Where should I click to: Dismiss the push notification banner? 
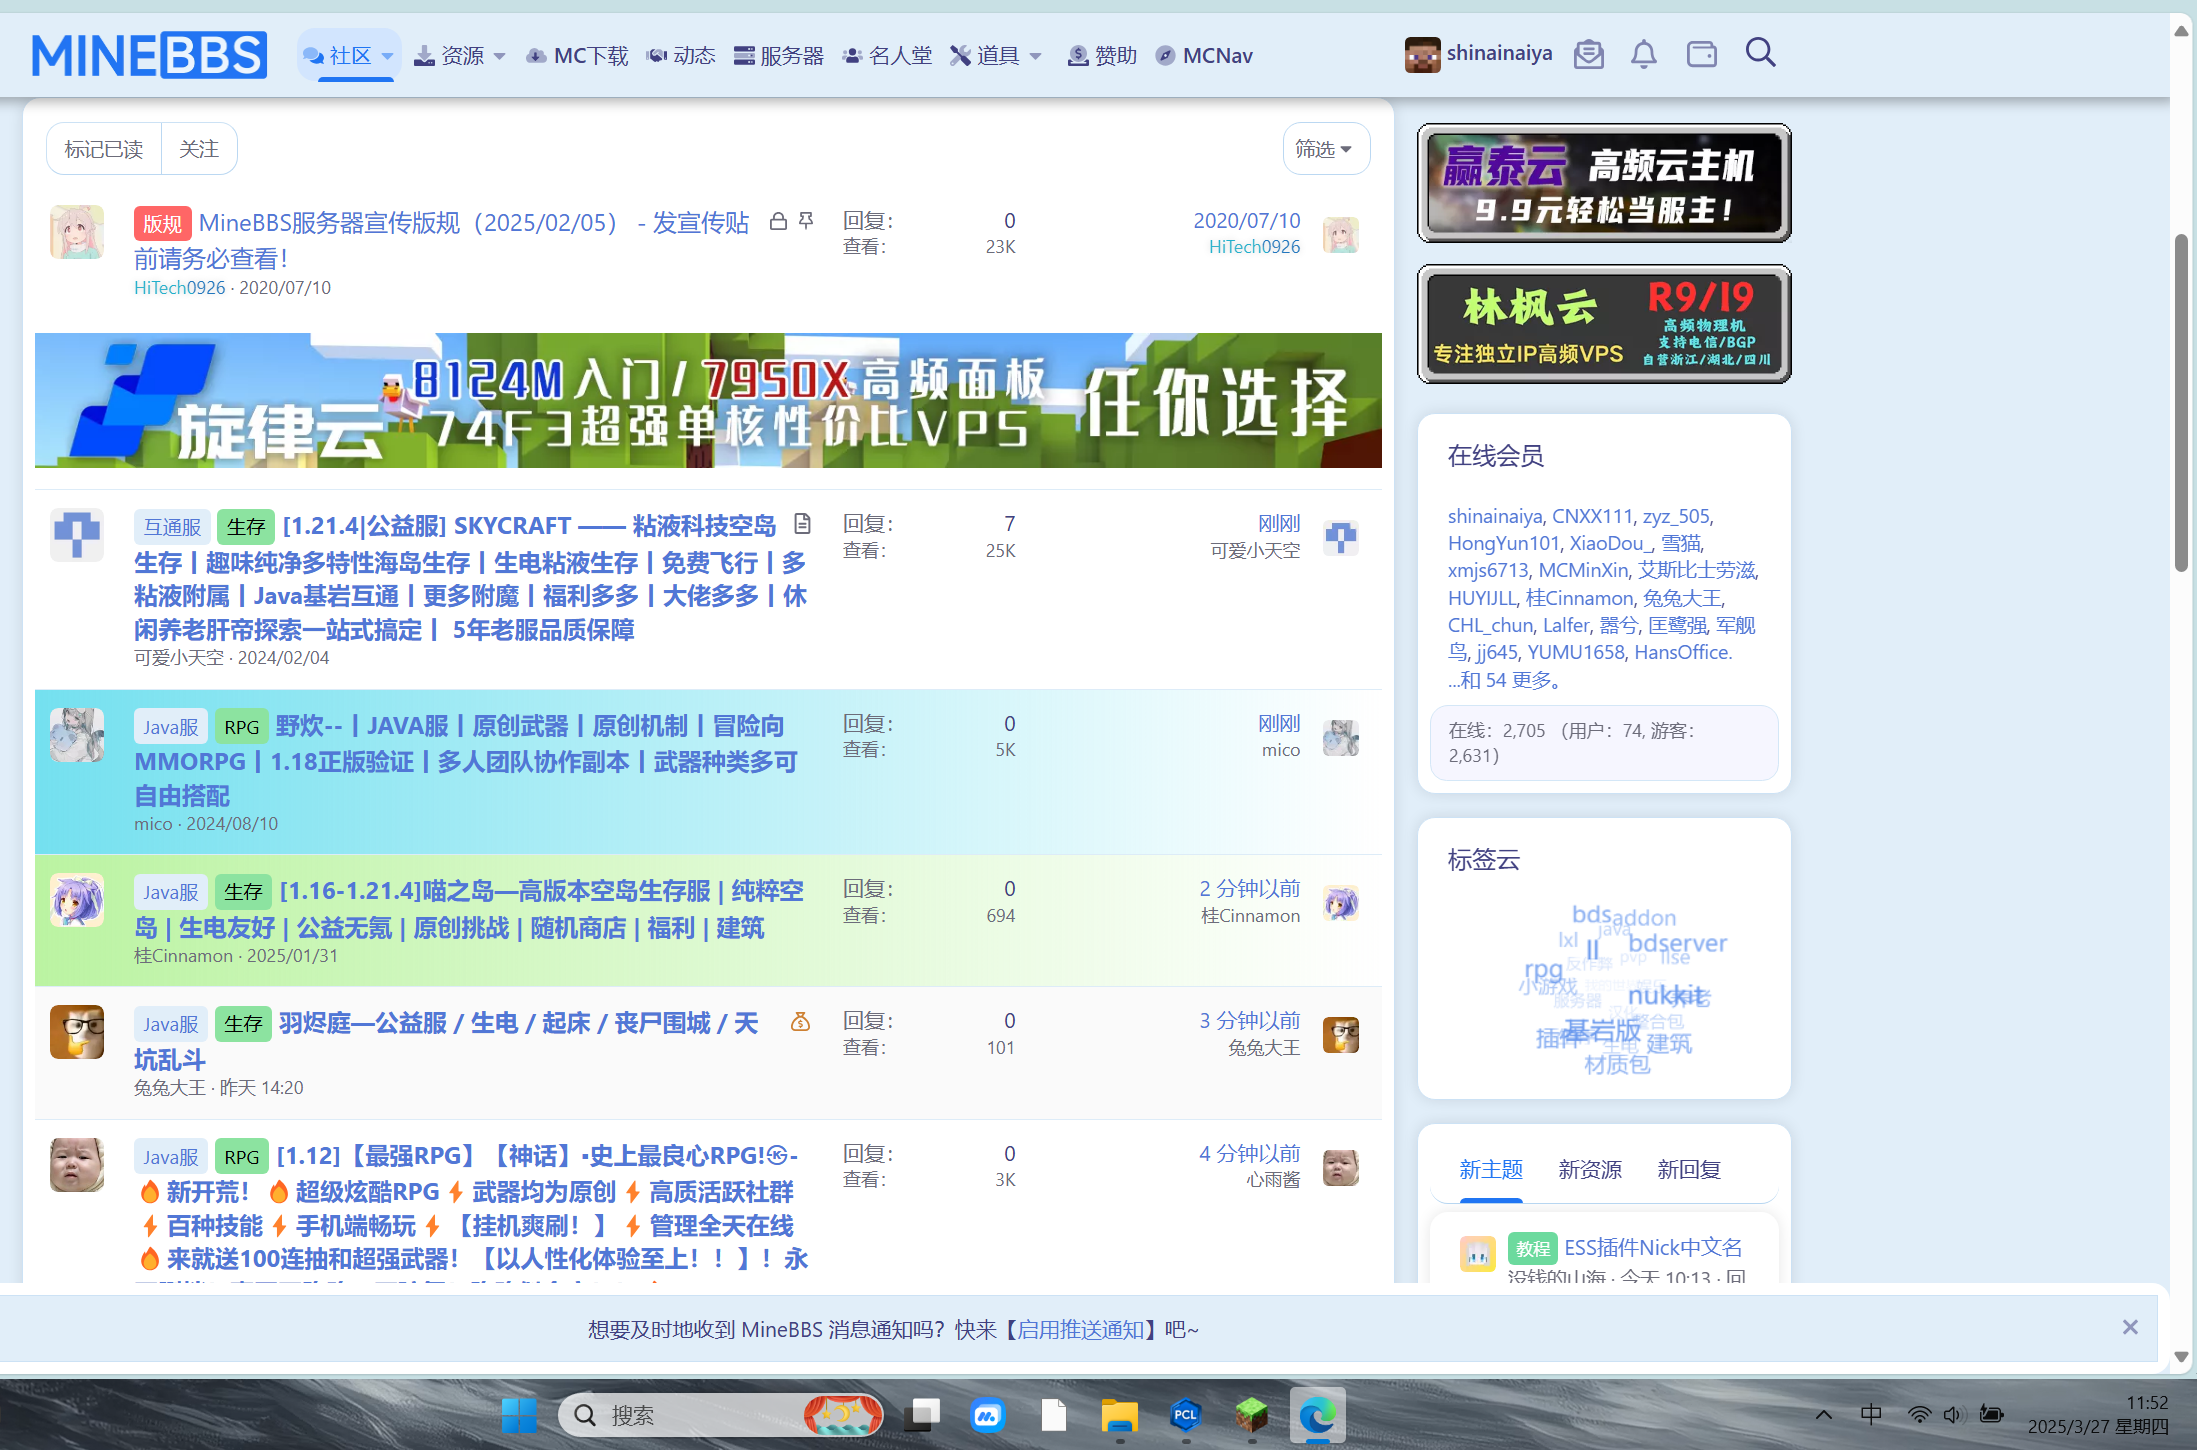tap(2130, 1327)
